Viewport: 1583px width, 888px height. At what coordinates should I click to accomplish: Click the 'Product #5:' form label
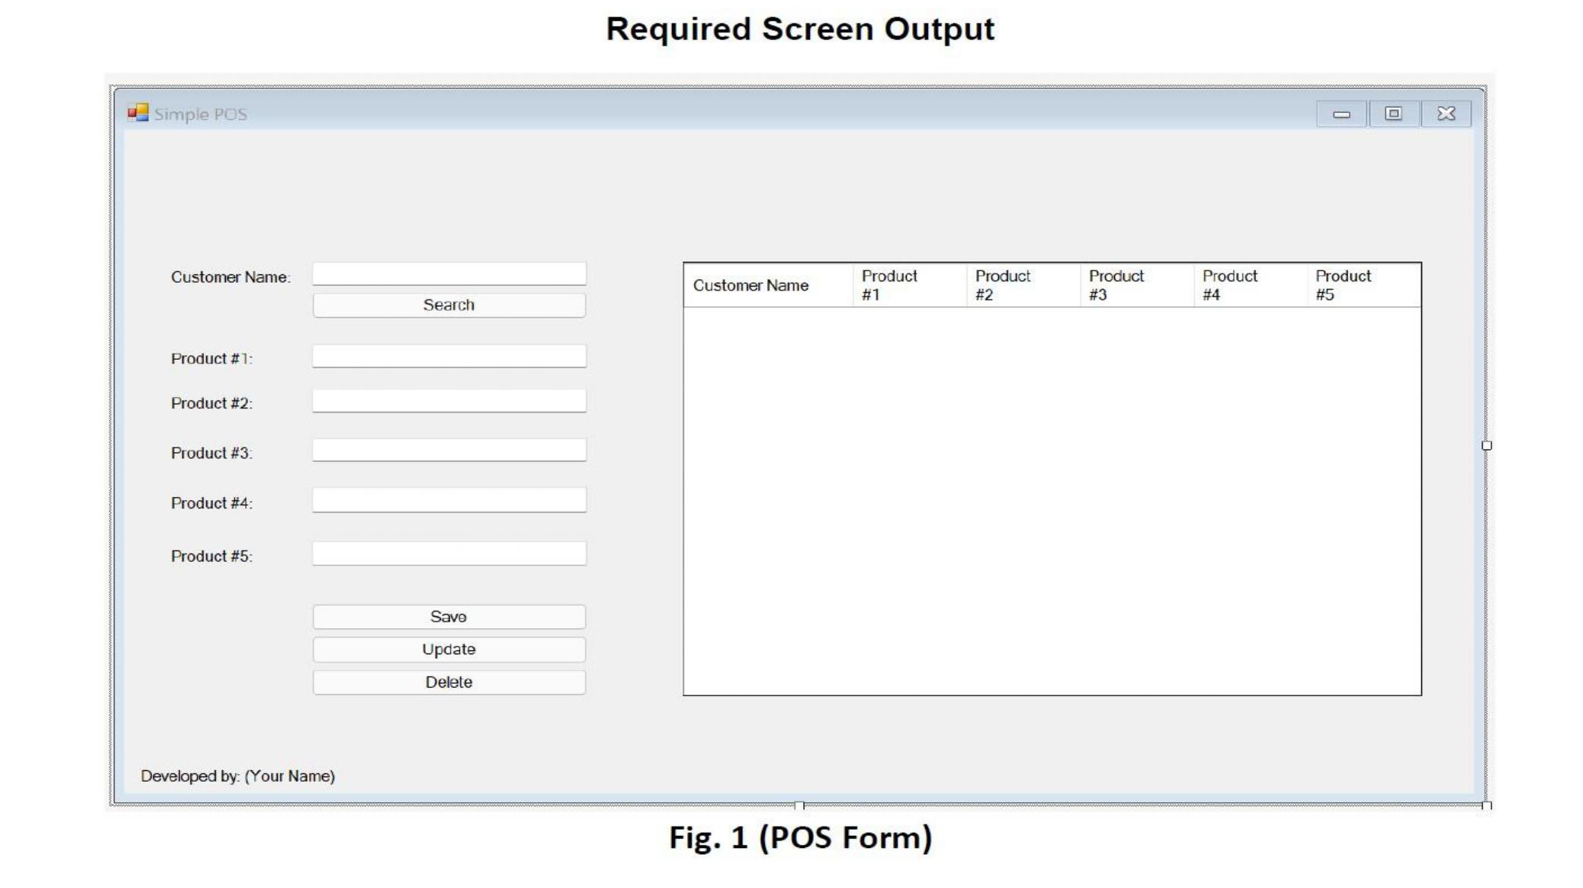(212, 556)
